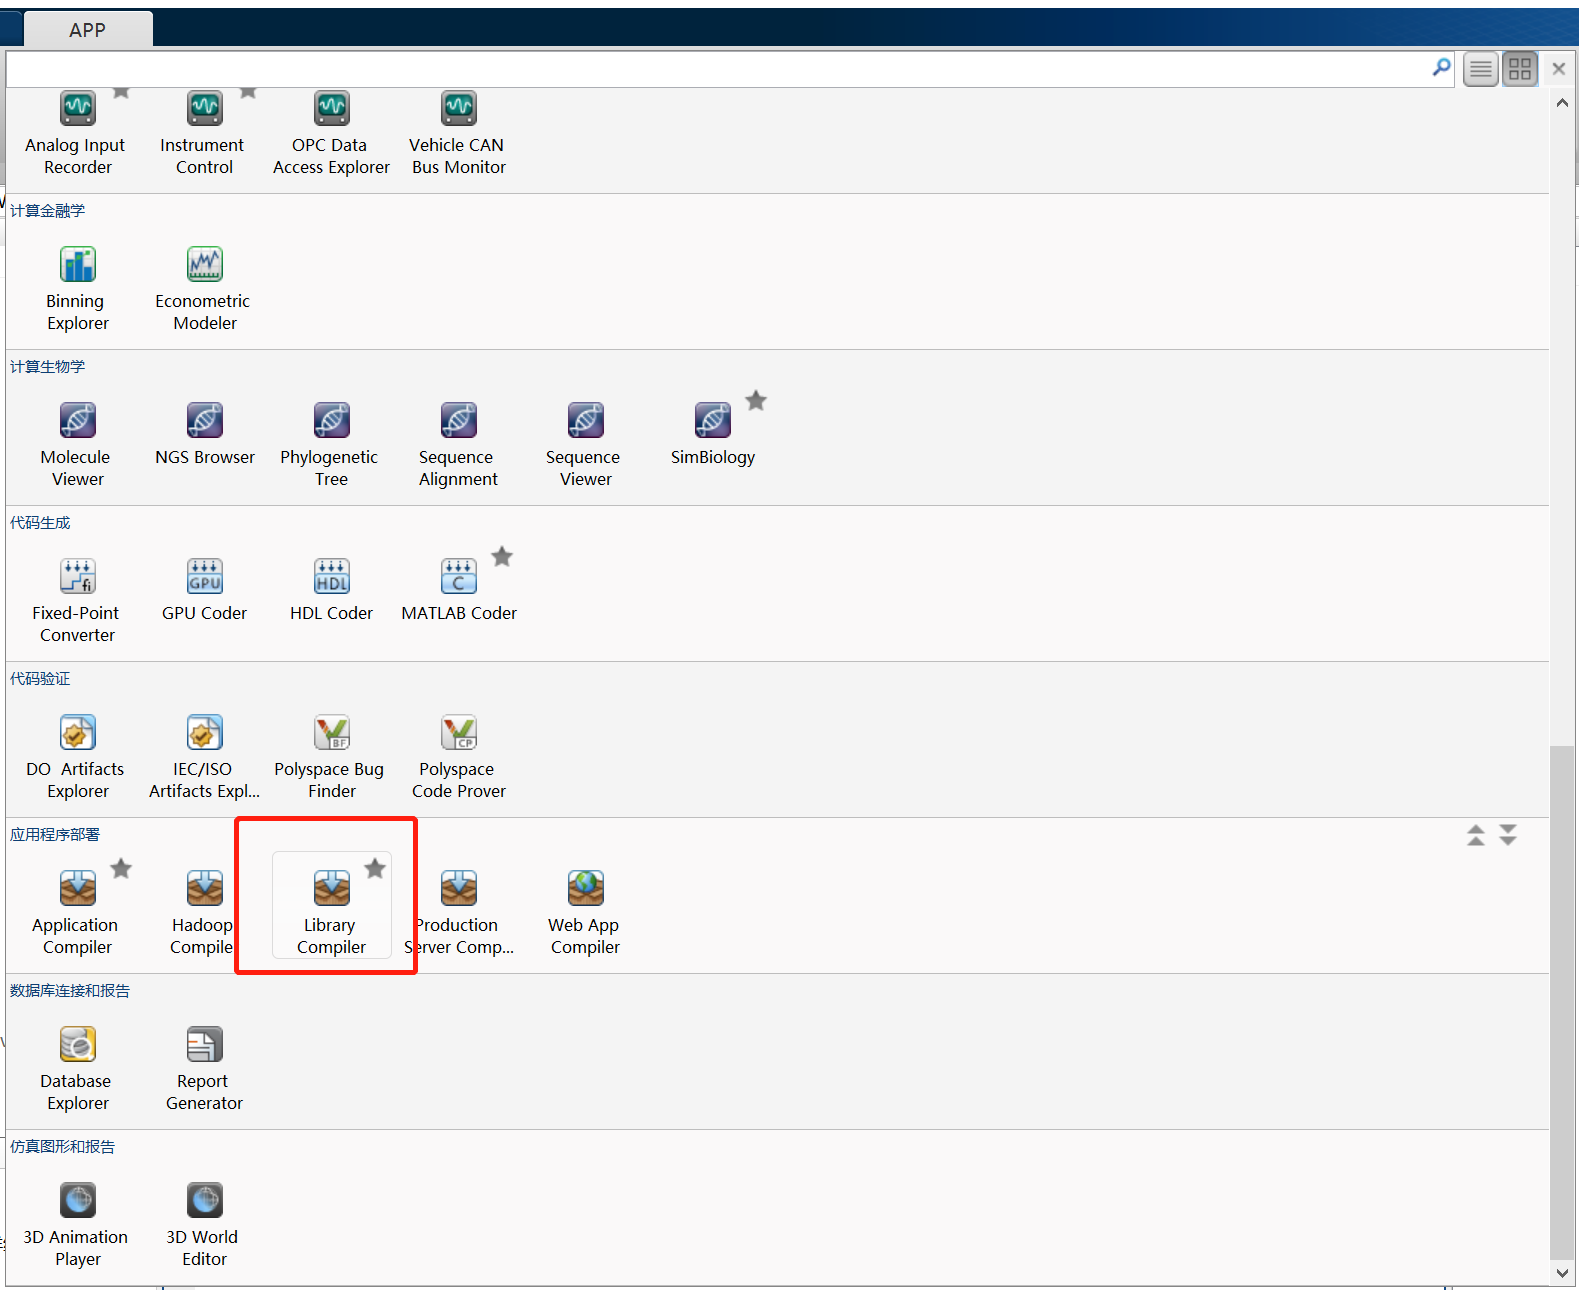Screen dimensions: 1579x1290
Task: Launch Report Generator
Action: [204, 1070]
